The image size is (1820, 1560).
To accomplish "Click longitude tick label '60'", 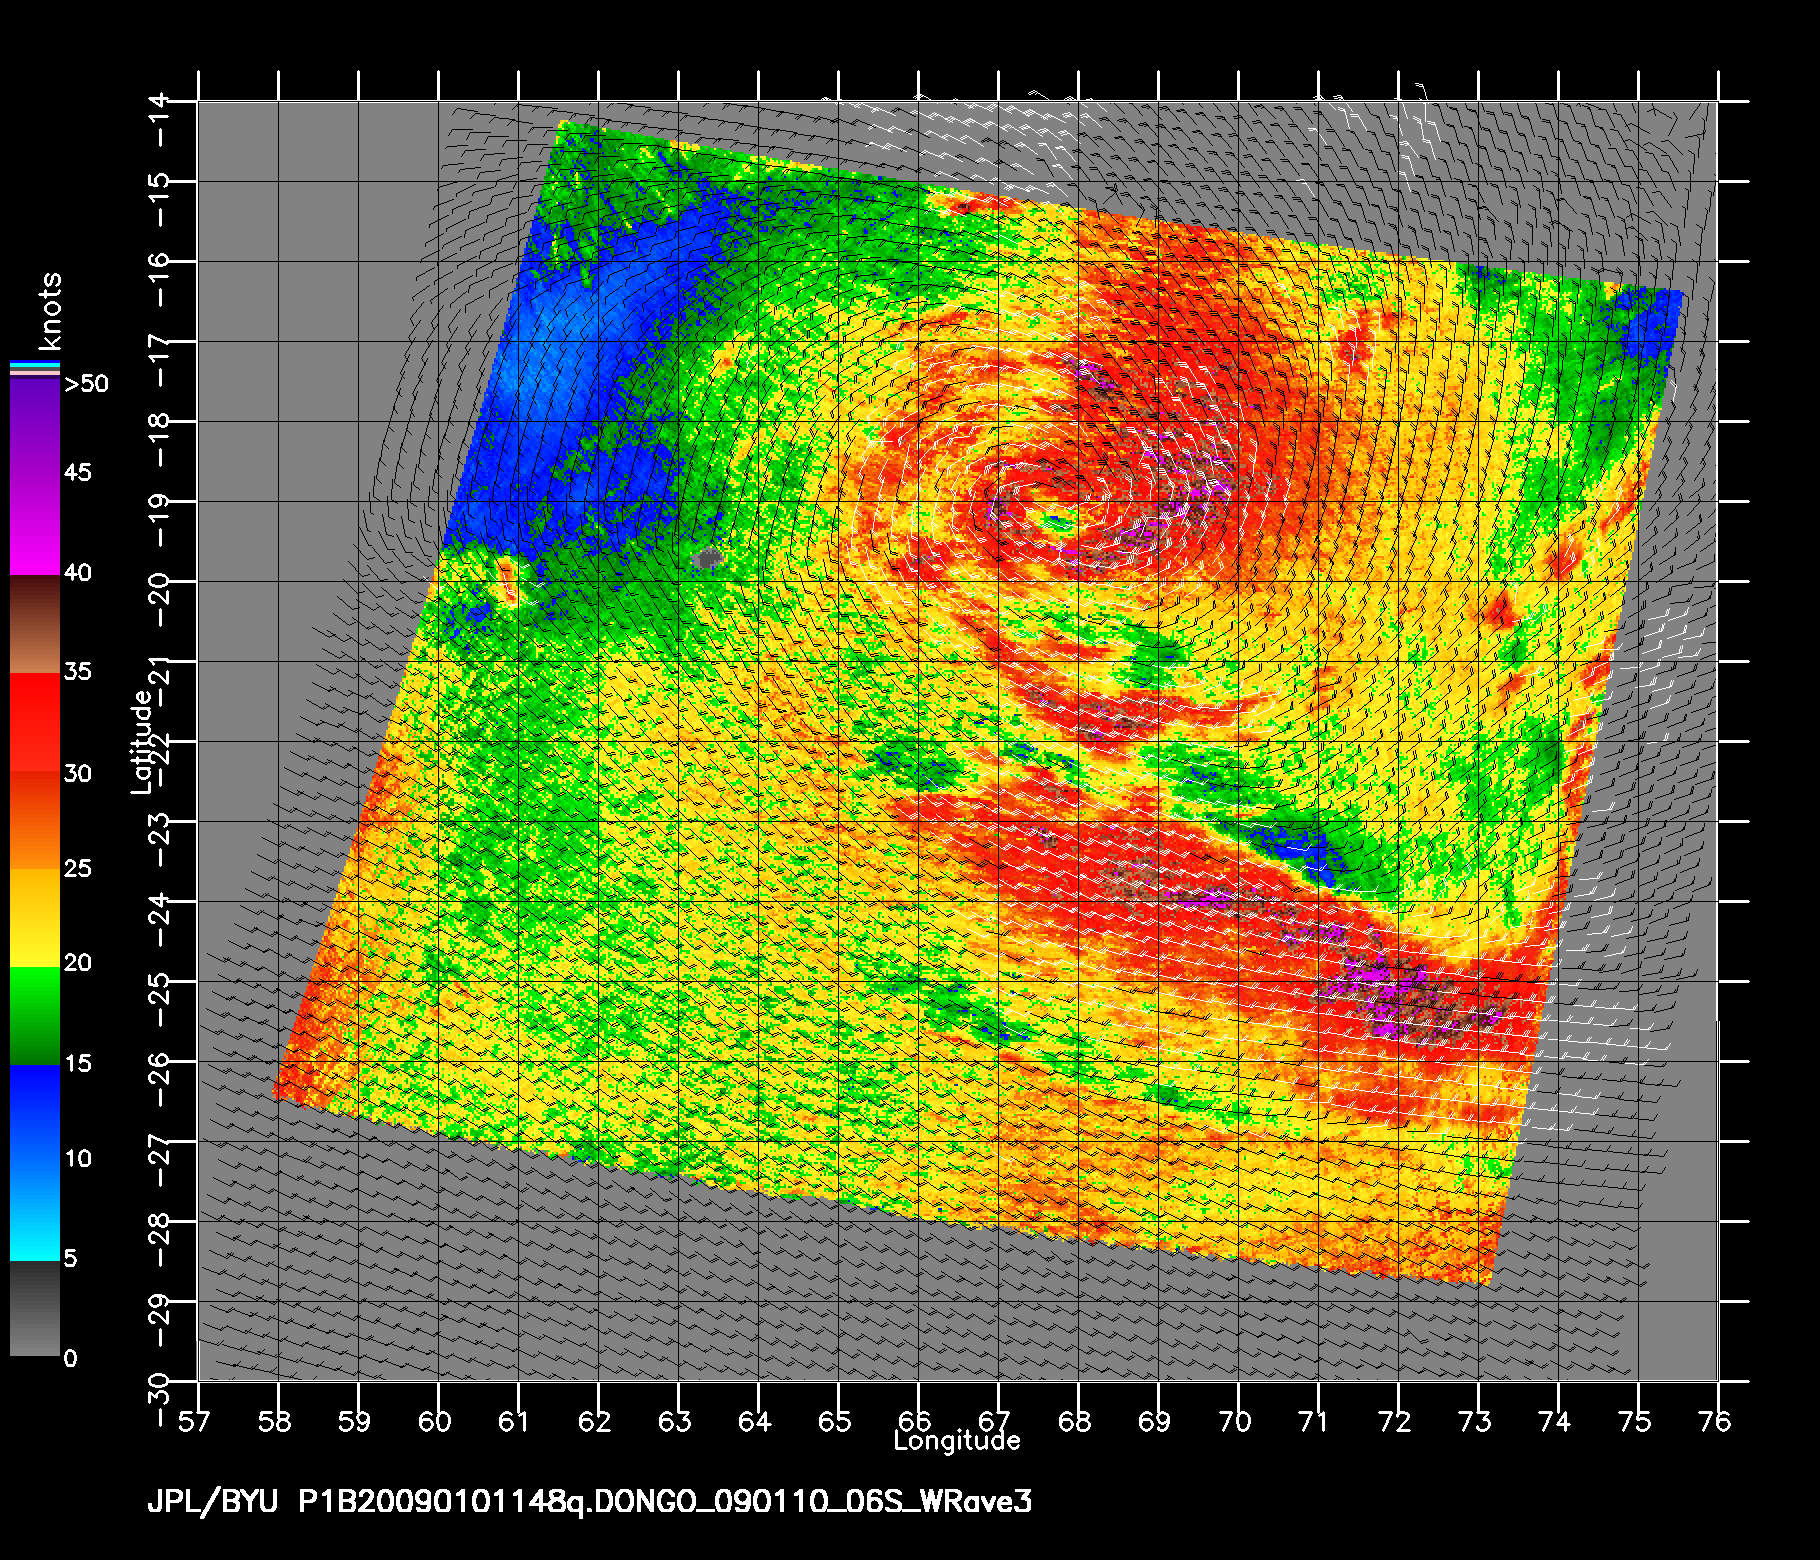I will click(x=435, y=1421).
